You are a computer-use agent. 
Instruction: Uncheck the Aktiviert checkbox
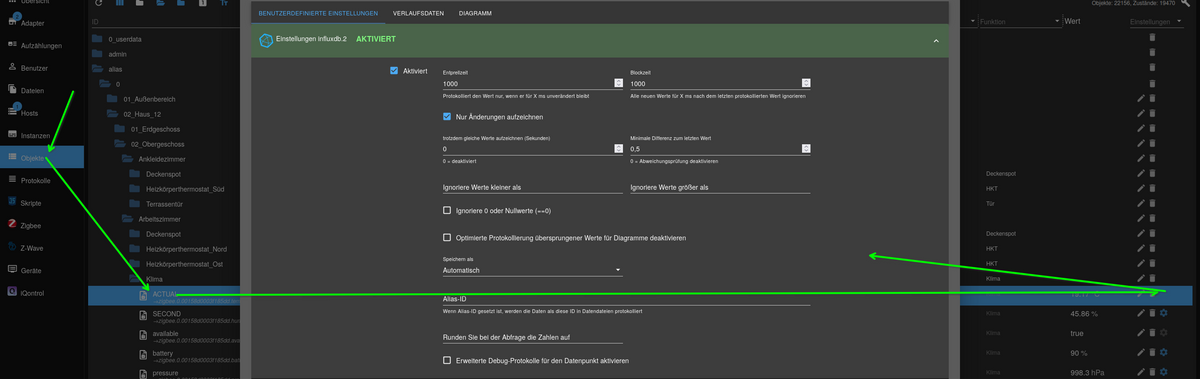coord(395,71)
